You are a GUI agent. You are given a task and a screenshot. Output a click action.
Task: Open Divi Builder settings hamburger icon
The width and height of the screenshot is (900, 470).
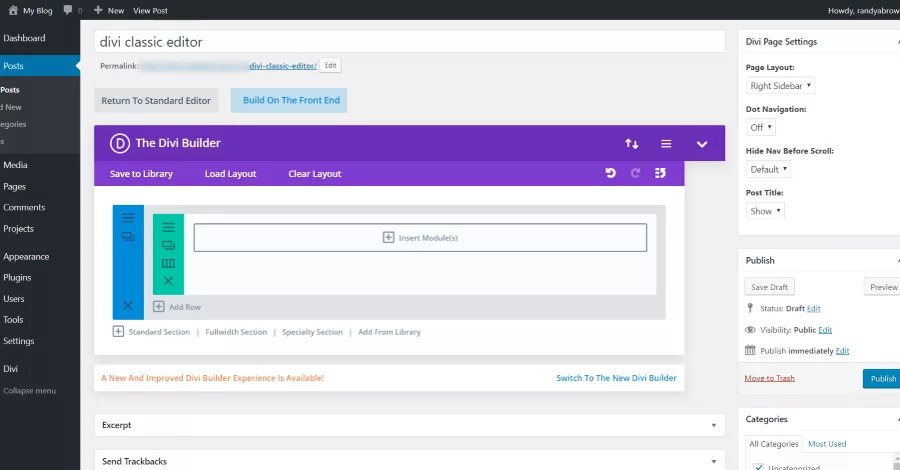click(666, 143)
